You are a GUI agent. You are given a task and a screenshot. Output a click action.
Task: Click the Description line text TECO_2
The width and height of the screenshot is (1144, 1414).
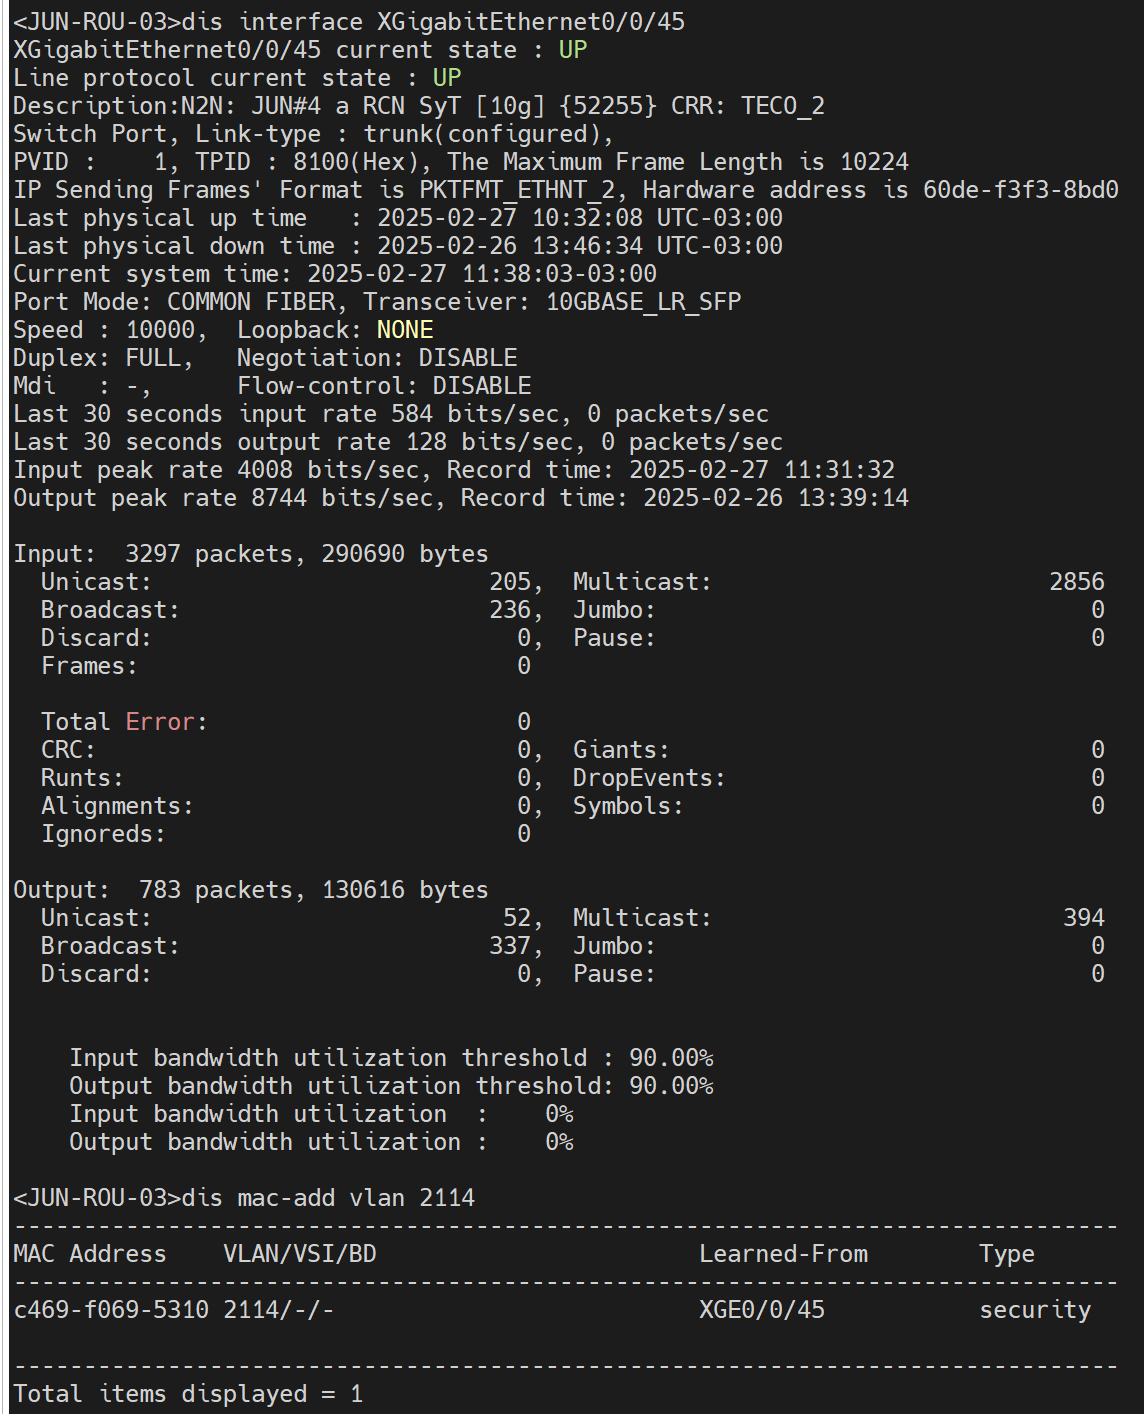(x=783, y=106)
